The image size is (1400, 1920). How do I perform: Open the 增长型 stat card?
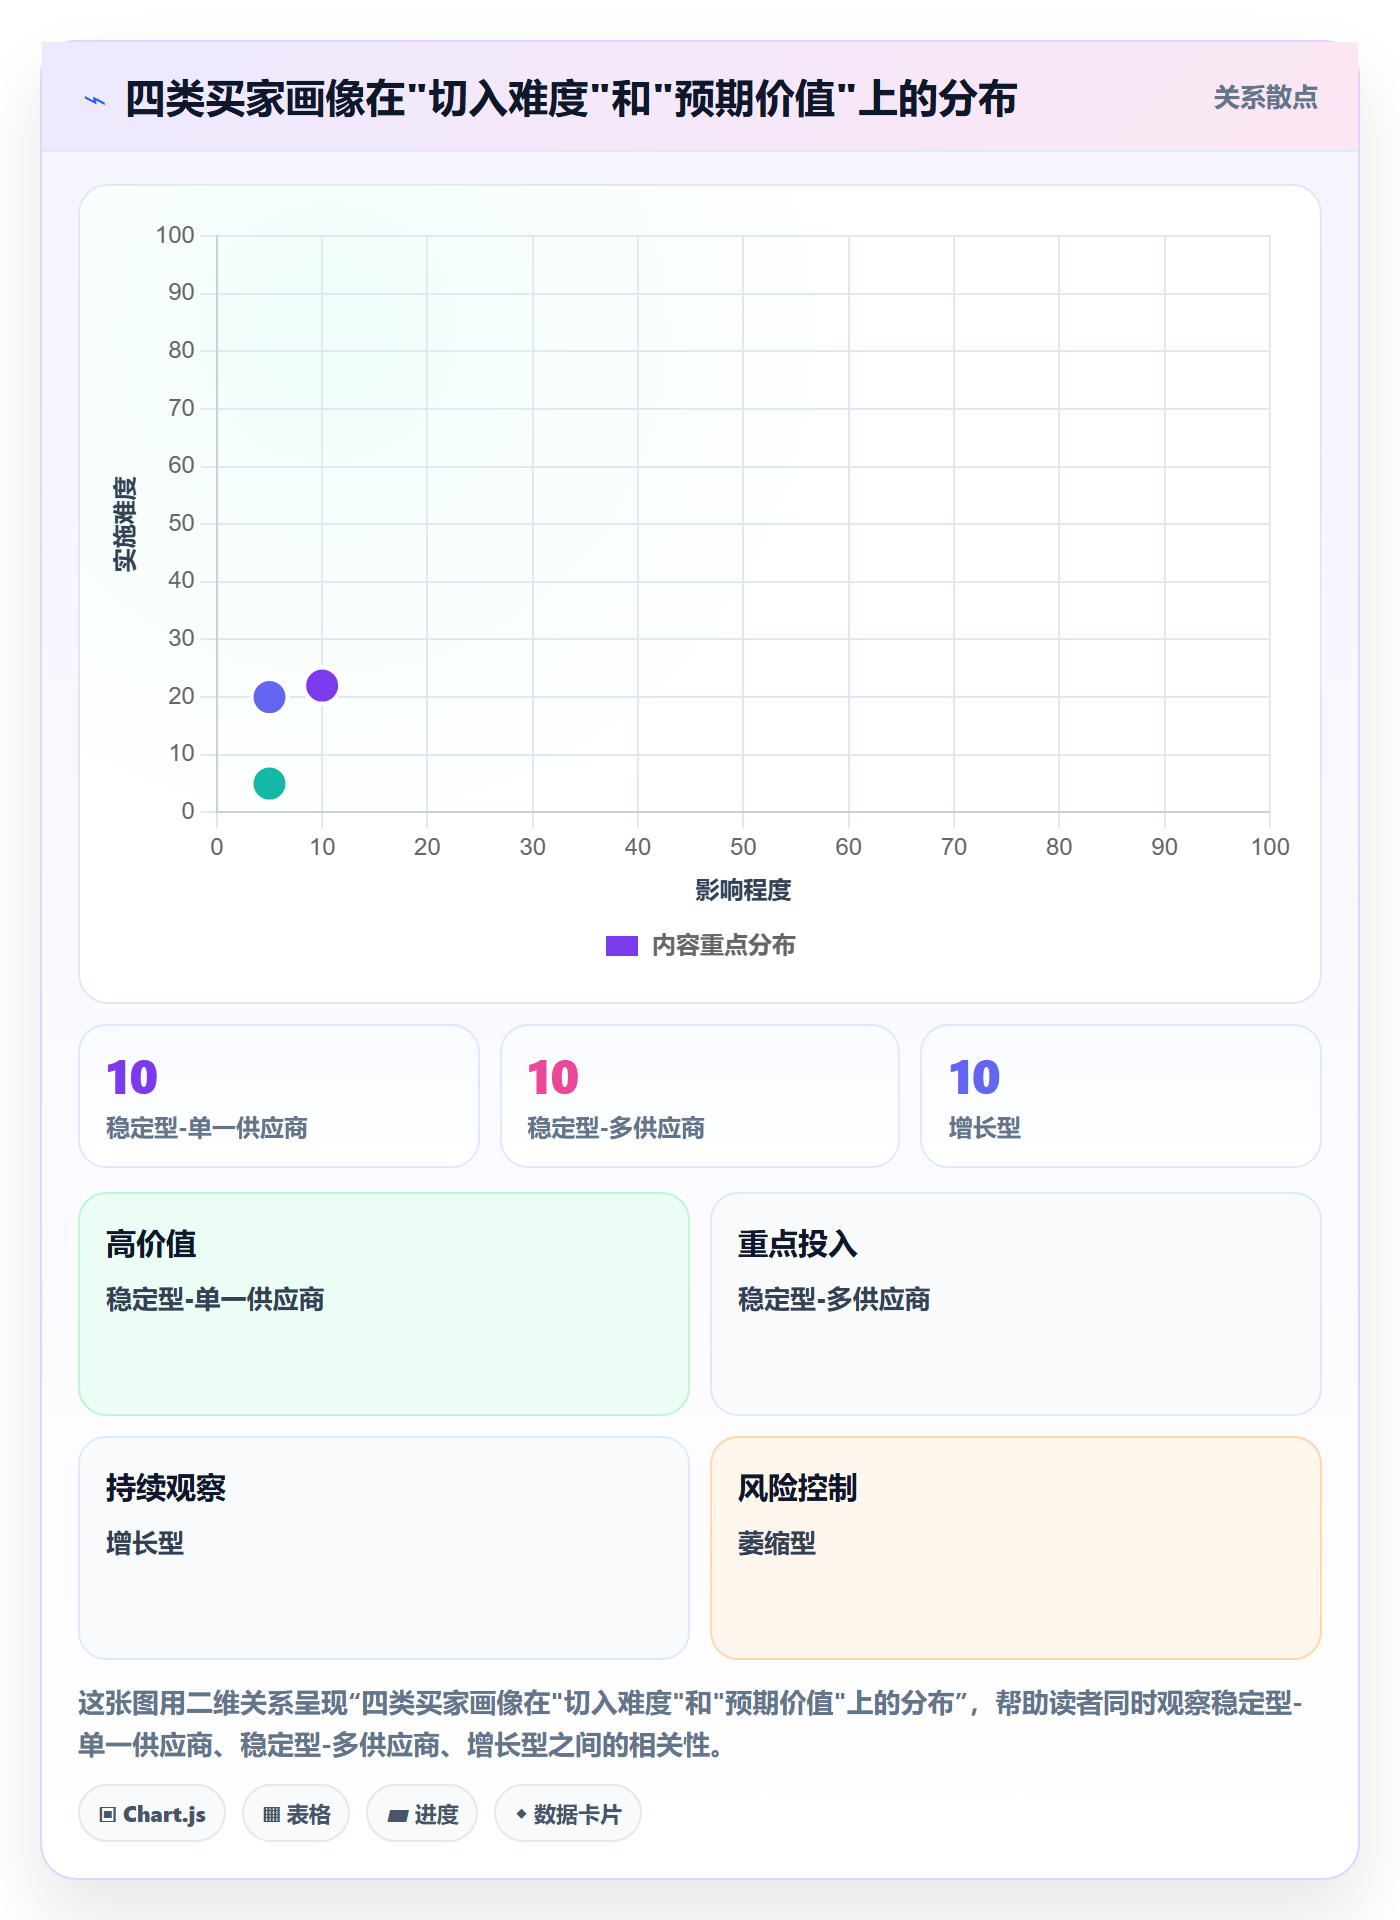click(1121, 1096)
